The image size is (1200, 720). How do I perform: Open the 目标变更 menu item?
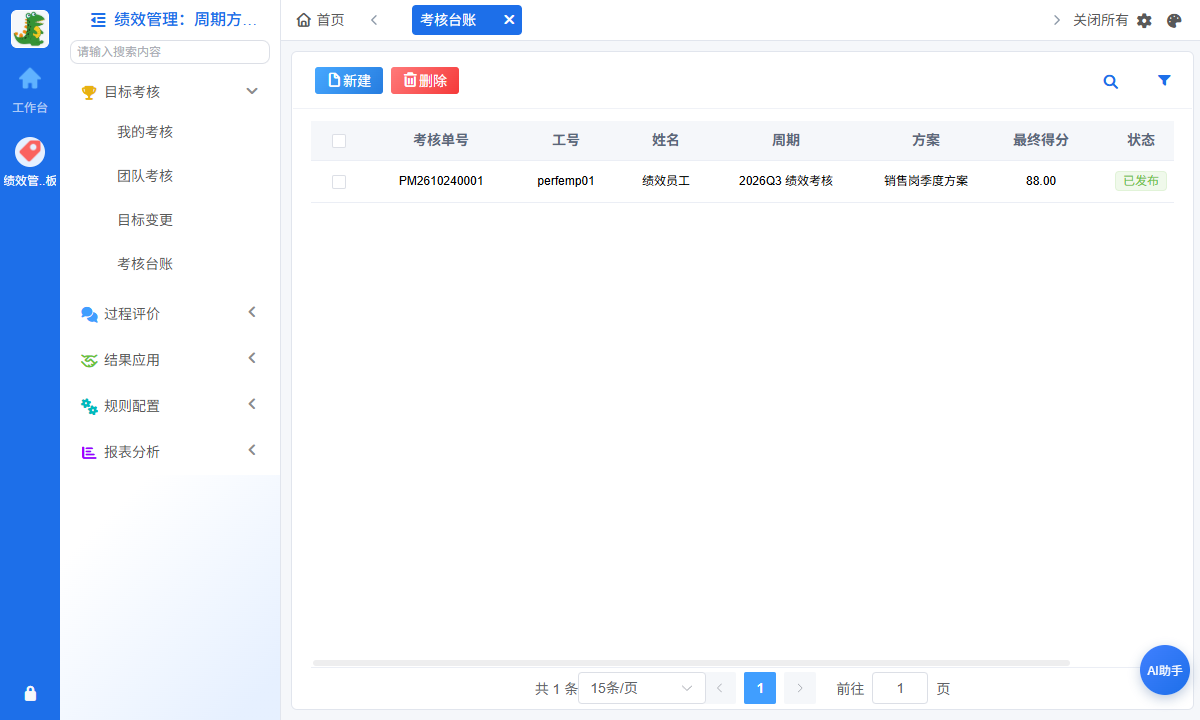click(x=145, y=220)
